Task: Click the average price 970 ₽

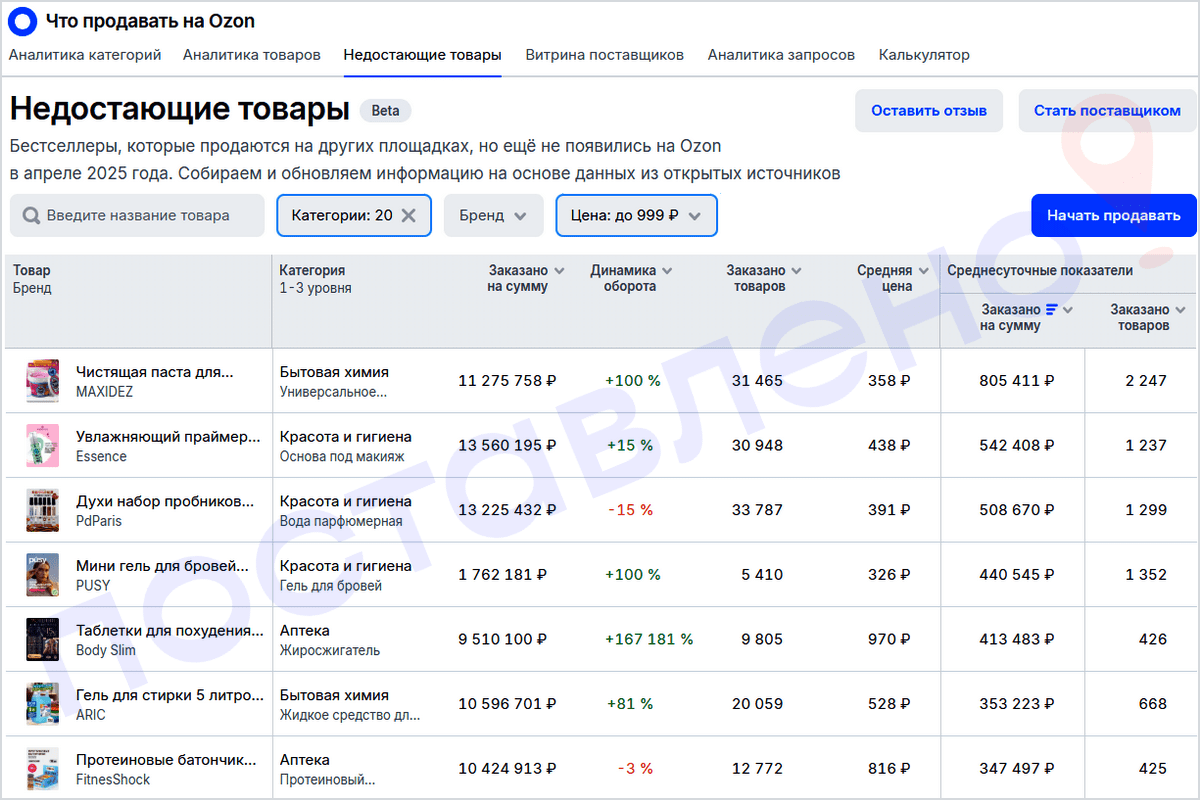Action: (x=889, y=639)
